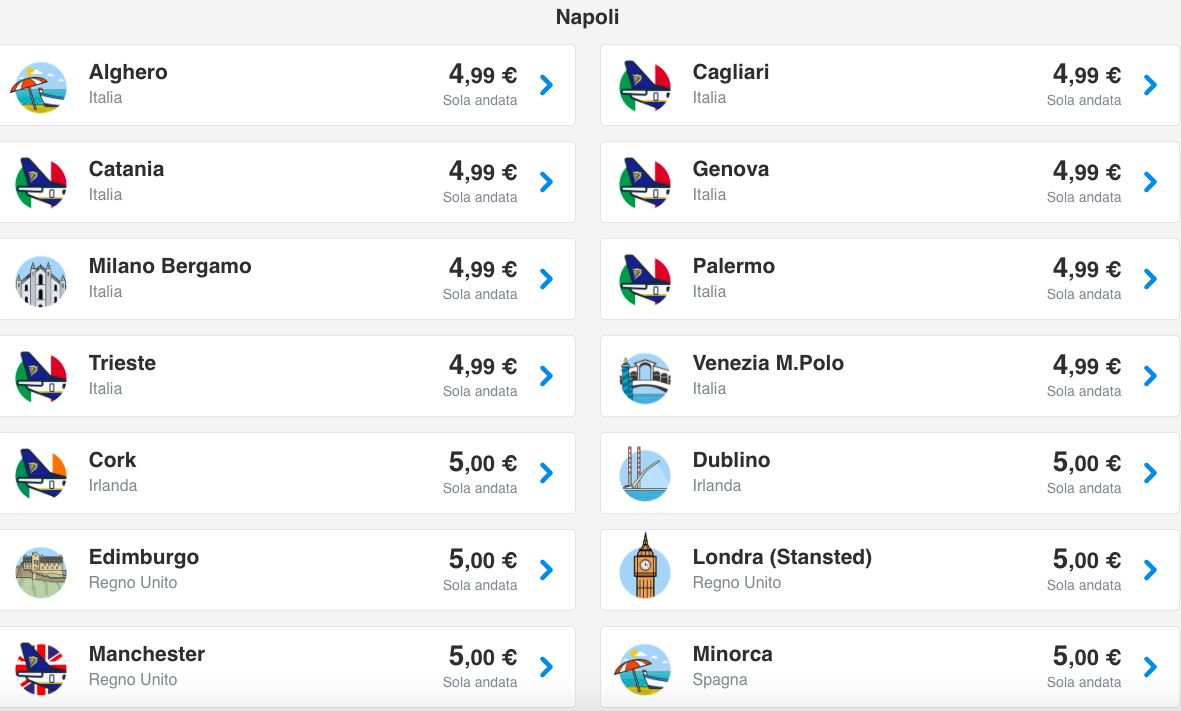This screenshot has height=711, width=1181.
Task: Click the Italian flag plane tail icon for Trieste
Action: tap(41, 377)
